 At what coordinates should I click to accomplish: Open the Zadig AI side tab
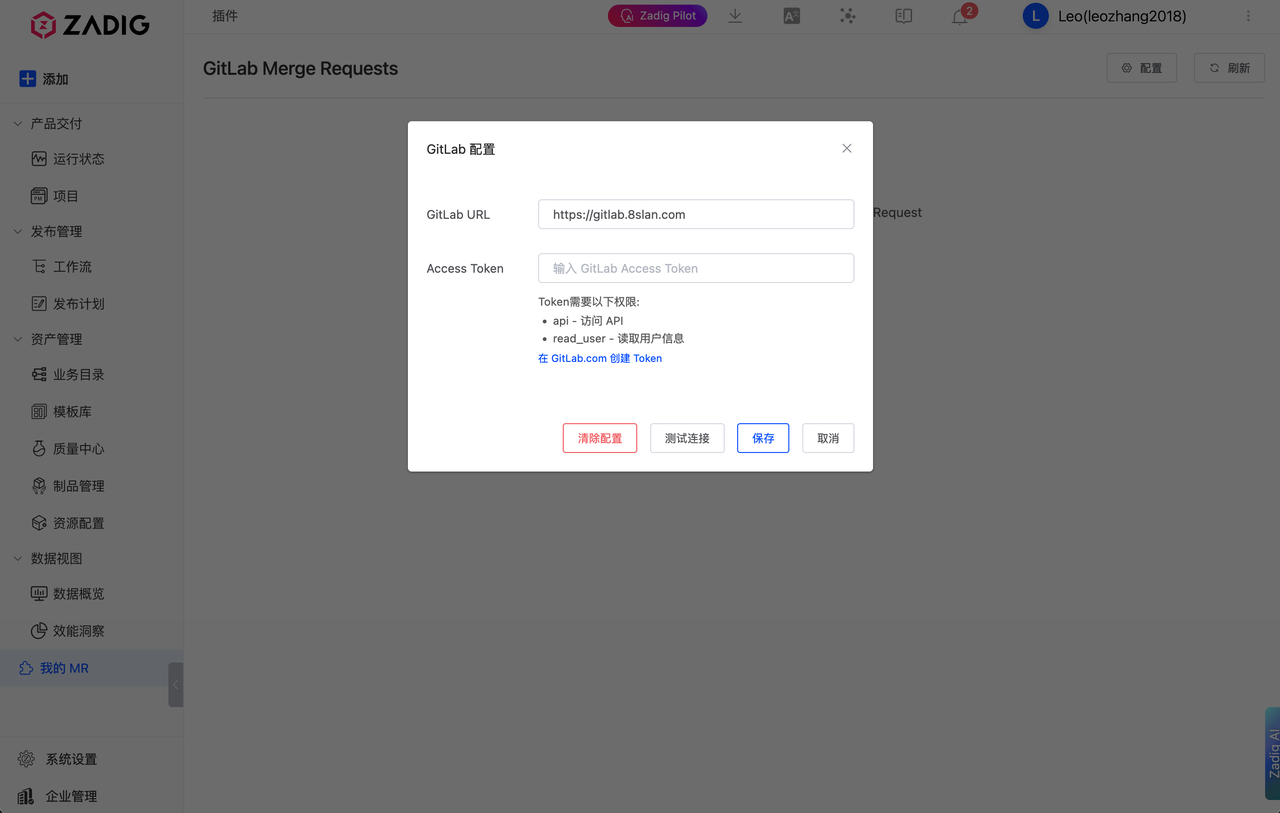coord(1273,753)
